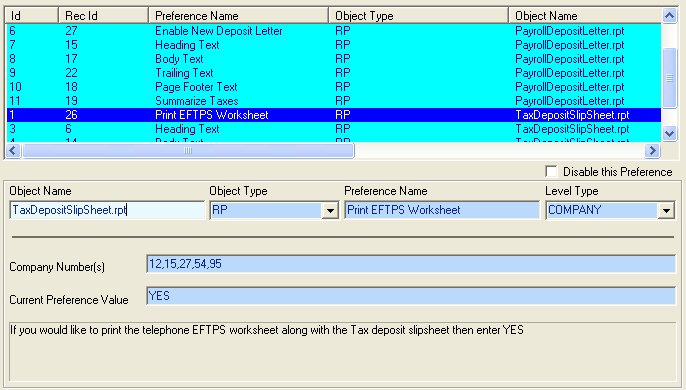Click the horizontal scroll left arrow
Image resolution: width=686 pixels, height=390 pixels.
click(x=13, y=151)
